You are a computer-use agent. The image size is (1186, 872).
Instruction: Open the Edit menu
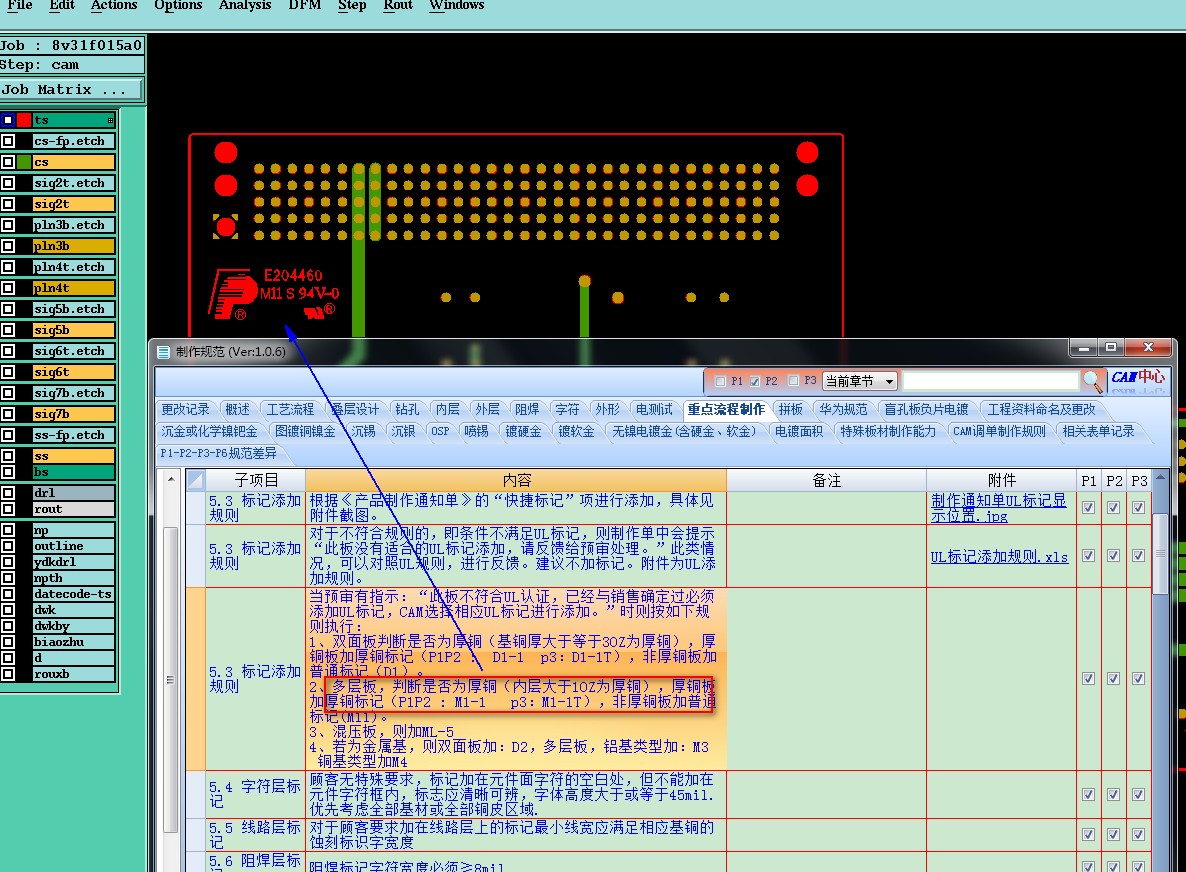coord(62,5)
